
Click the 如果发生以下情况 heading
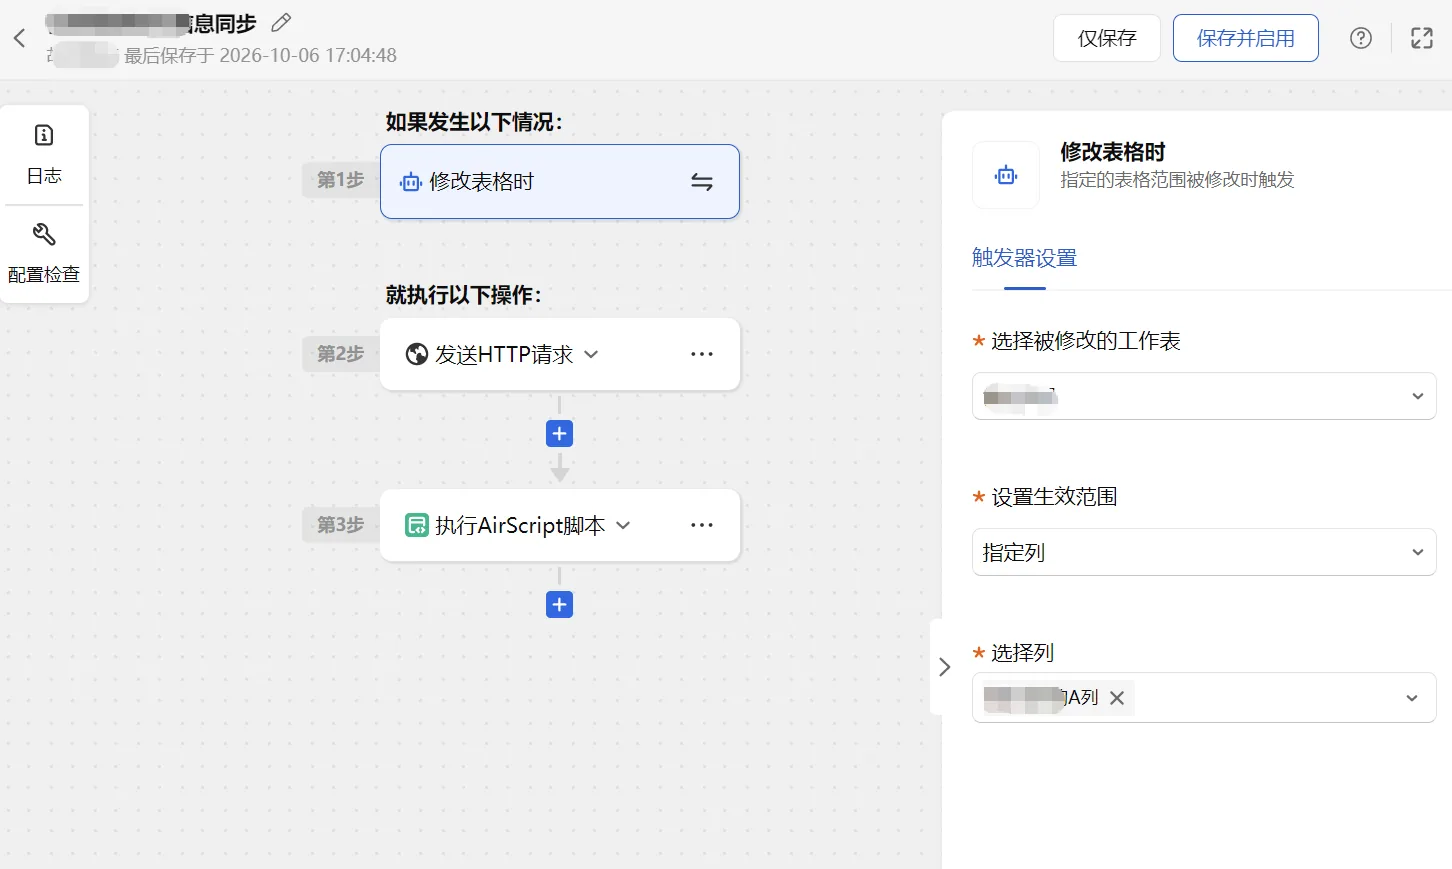pos(474,122)
